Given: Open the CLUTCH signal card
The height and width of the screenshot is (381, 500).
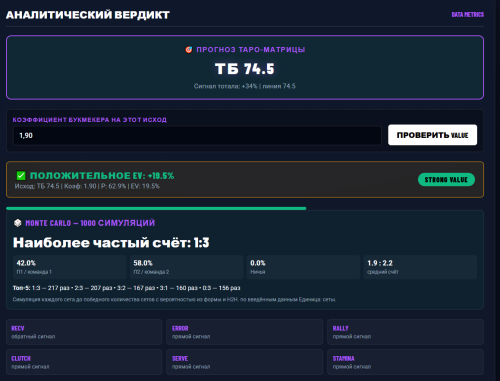Looking at the screenshot, I should [84, 362].
